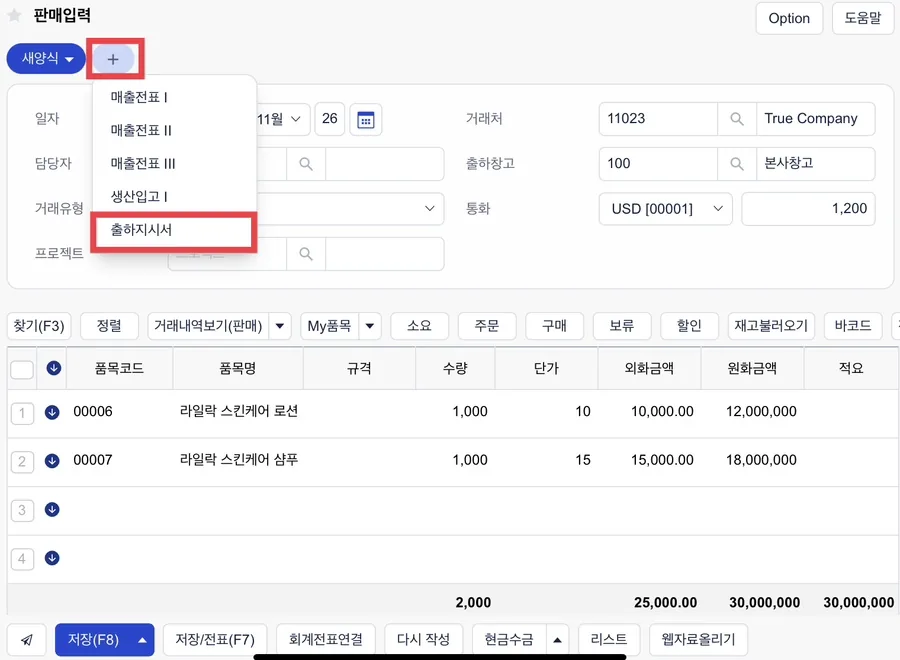This screenshot has width=900, height=660.
Task: Click the 담당자 search magnifier icon
Action: point(306,164)
